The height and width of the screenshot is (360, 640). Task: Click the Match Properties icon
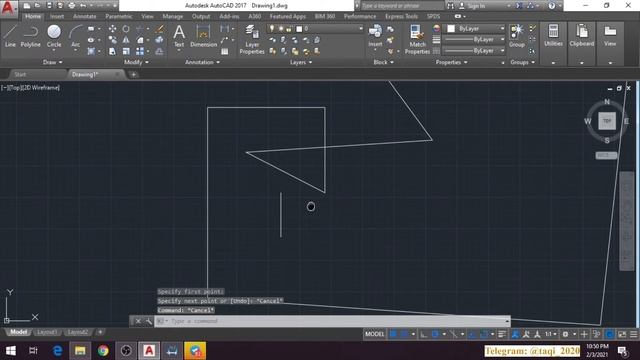(417, 39)
